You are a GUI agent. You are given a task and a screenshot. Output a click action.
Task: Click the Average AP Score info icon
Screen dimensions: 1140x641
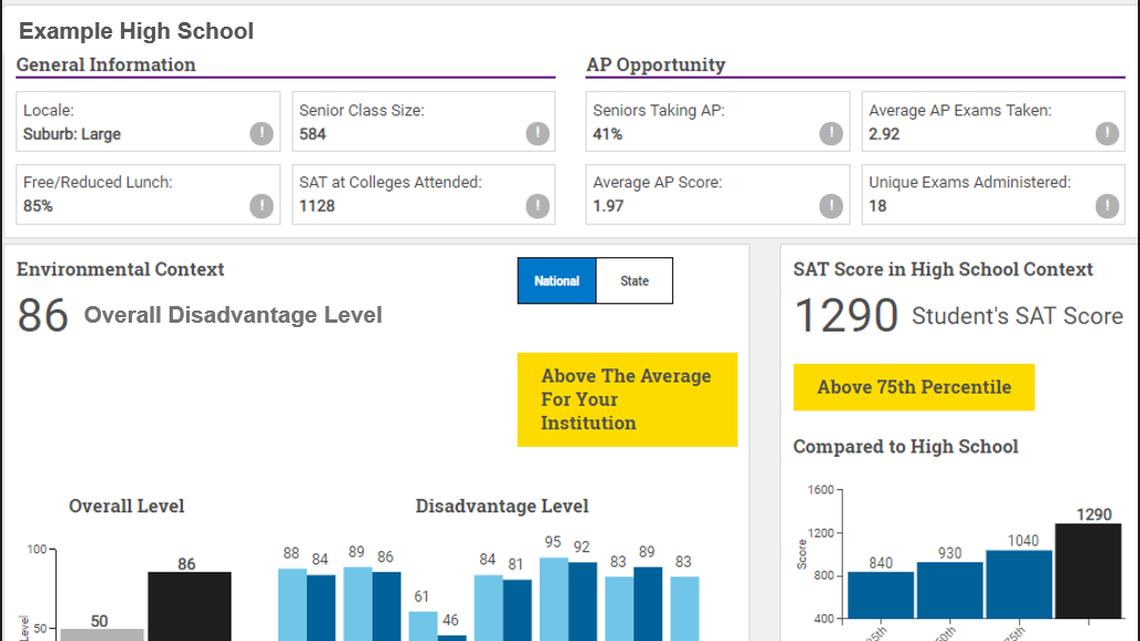[x=831, y=206]
